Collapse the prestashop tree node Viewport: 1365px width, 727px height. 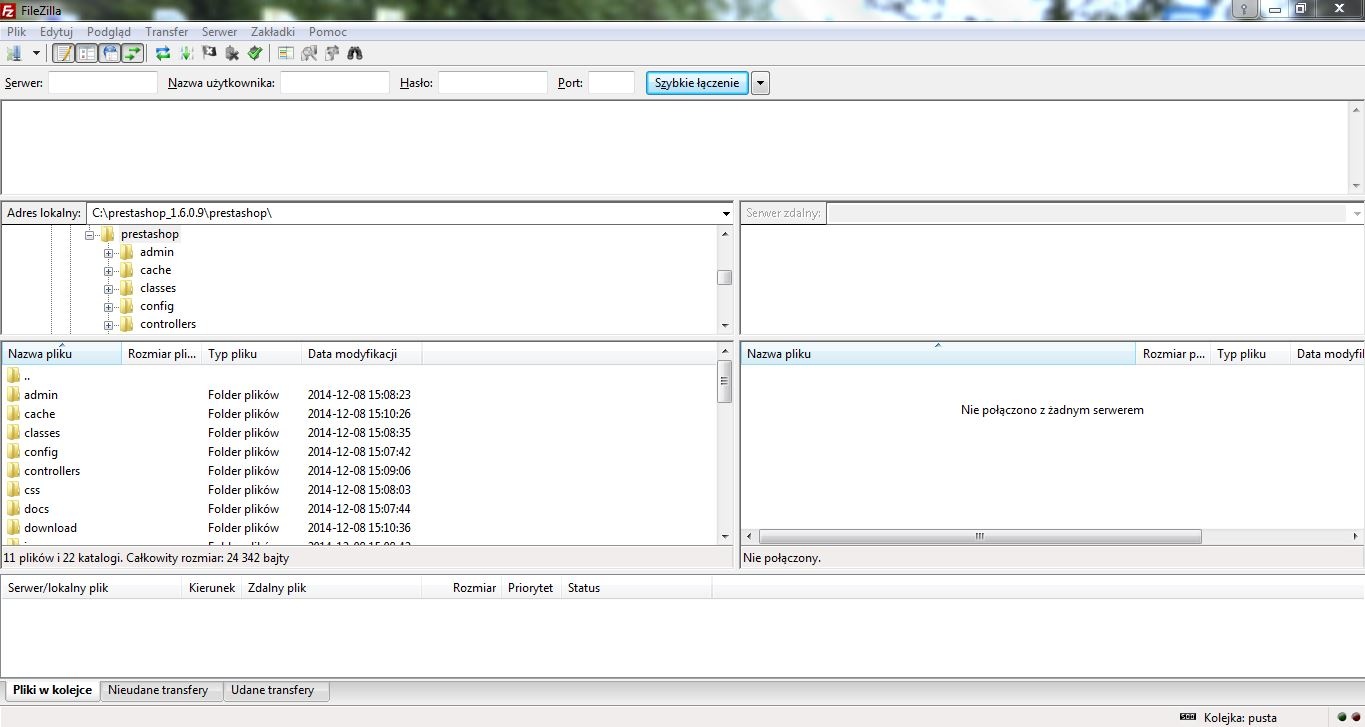(89, 235)
